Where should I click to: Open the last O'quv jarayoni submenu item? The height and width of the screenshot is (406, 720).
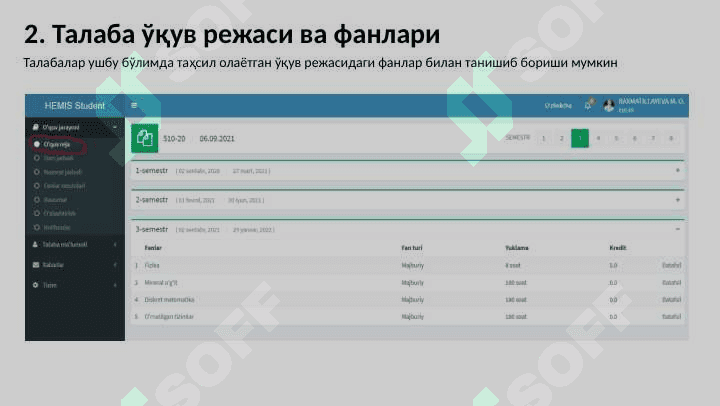tap(56, 227)
